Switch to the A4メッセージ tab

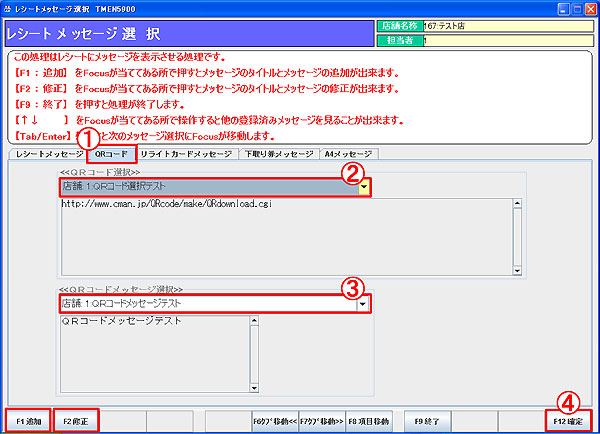click(x=349, y=154)
